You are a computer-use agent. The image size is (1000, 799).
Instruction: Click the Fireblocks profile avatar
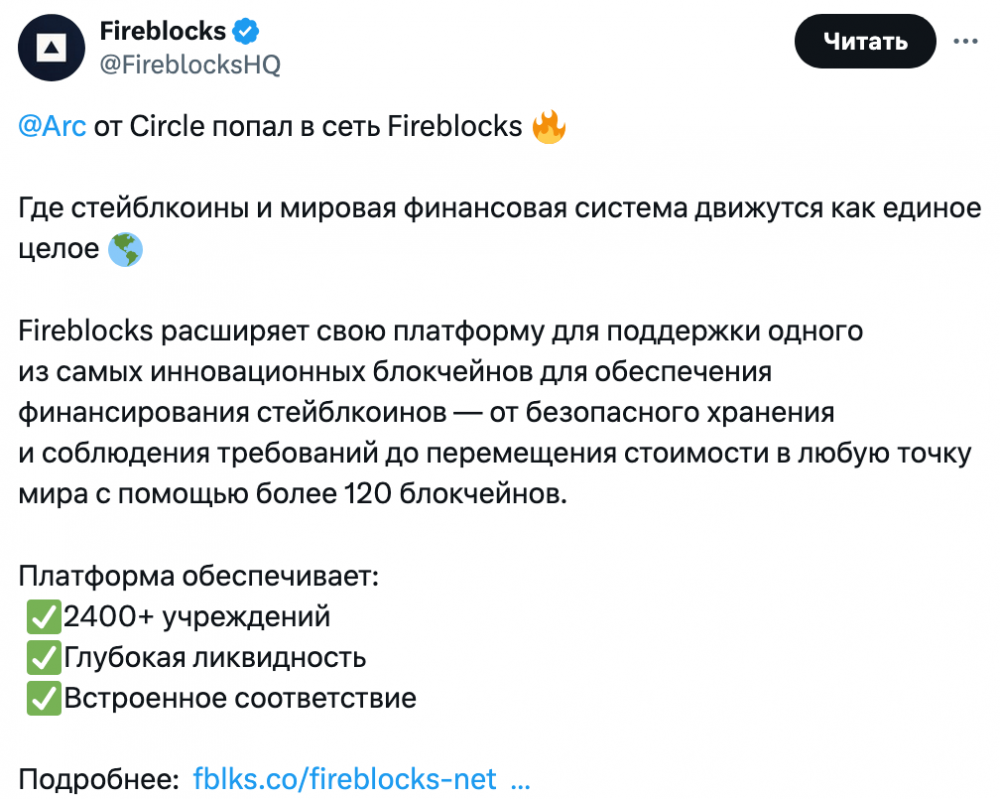[49, 47]
